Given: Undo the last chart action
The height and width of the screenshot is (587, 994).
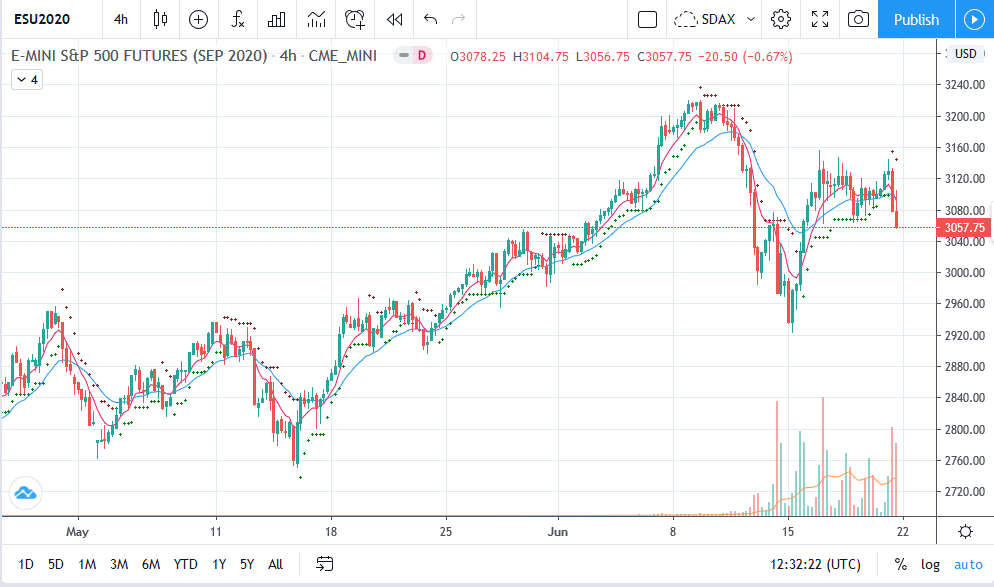Looking at the screenshot, I should tap(430, 19).
